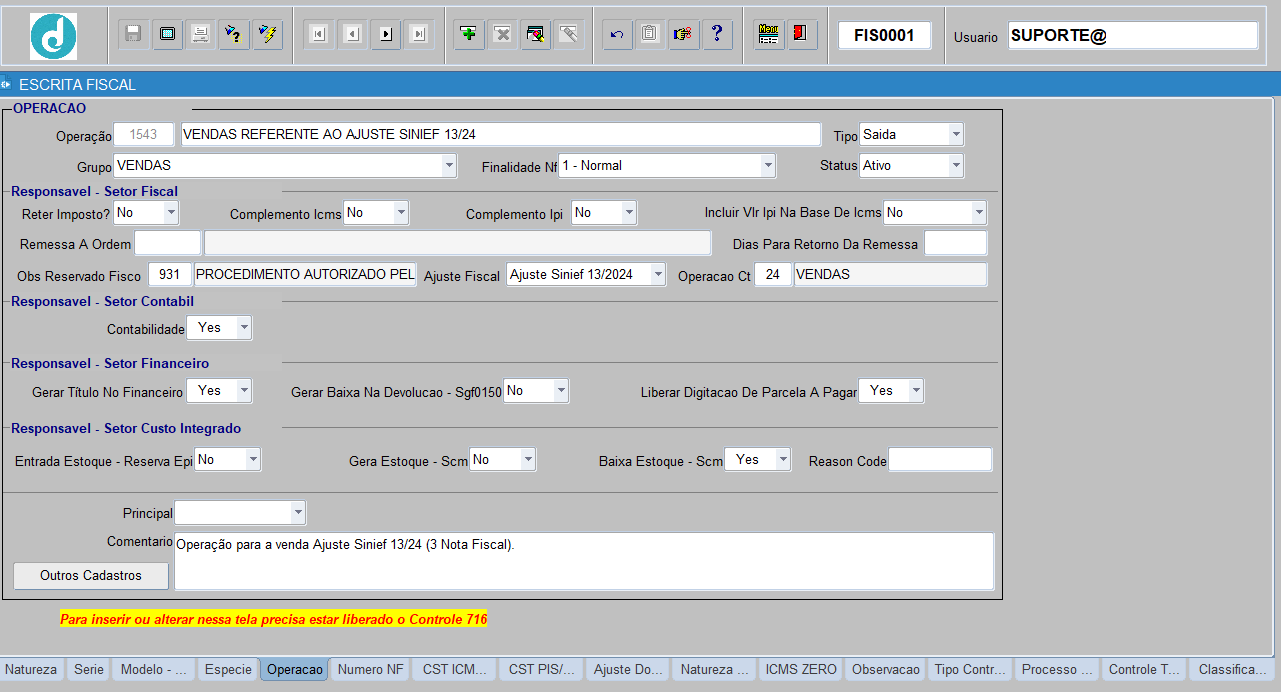This screenshot has height=692, width=1281.
Task: Click the operation description field VENDAS REFERENTE
Action: click(x=500, y=135)
